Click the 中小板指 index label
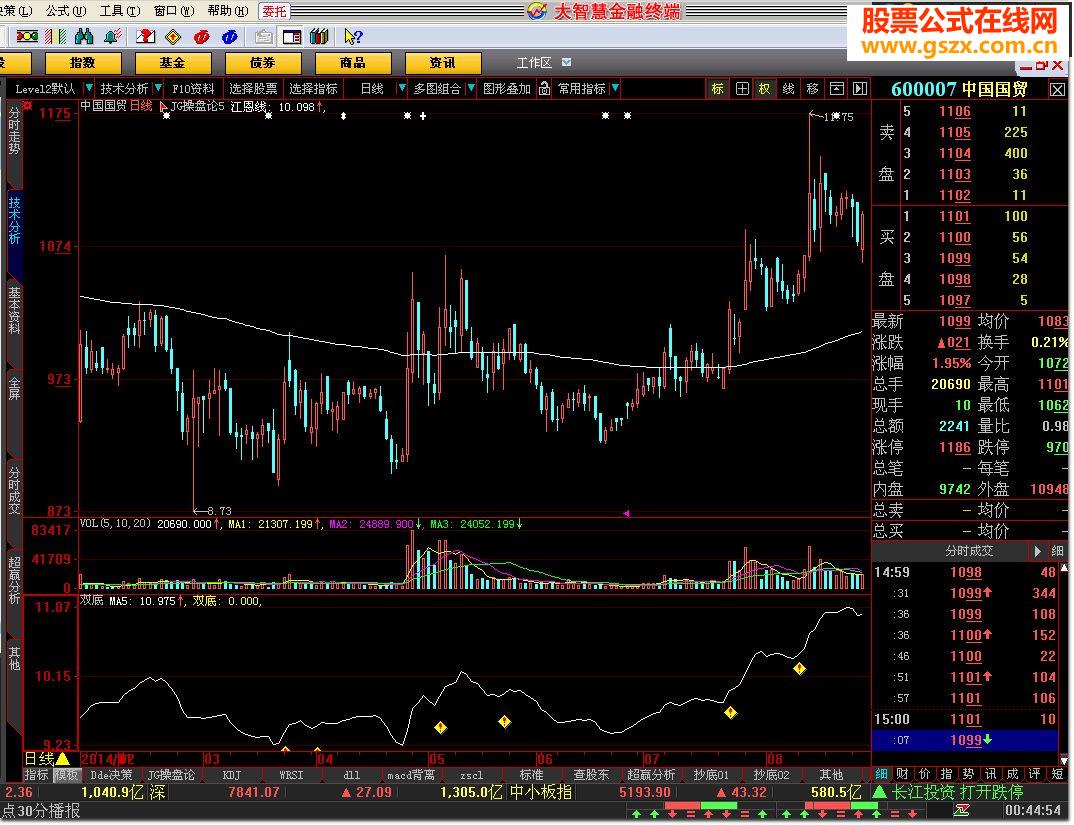Screen dimensions: 1074x825 click(x=541, y=793)
